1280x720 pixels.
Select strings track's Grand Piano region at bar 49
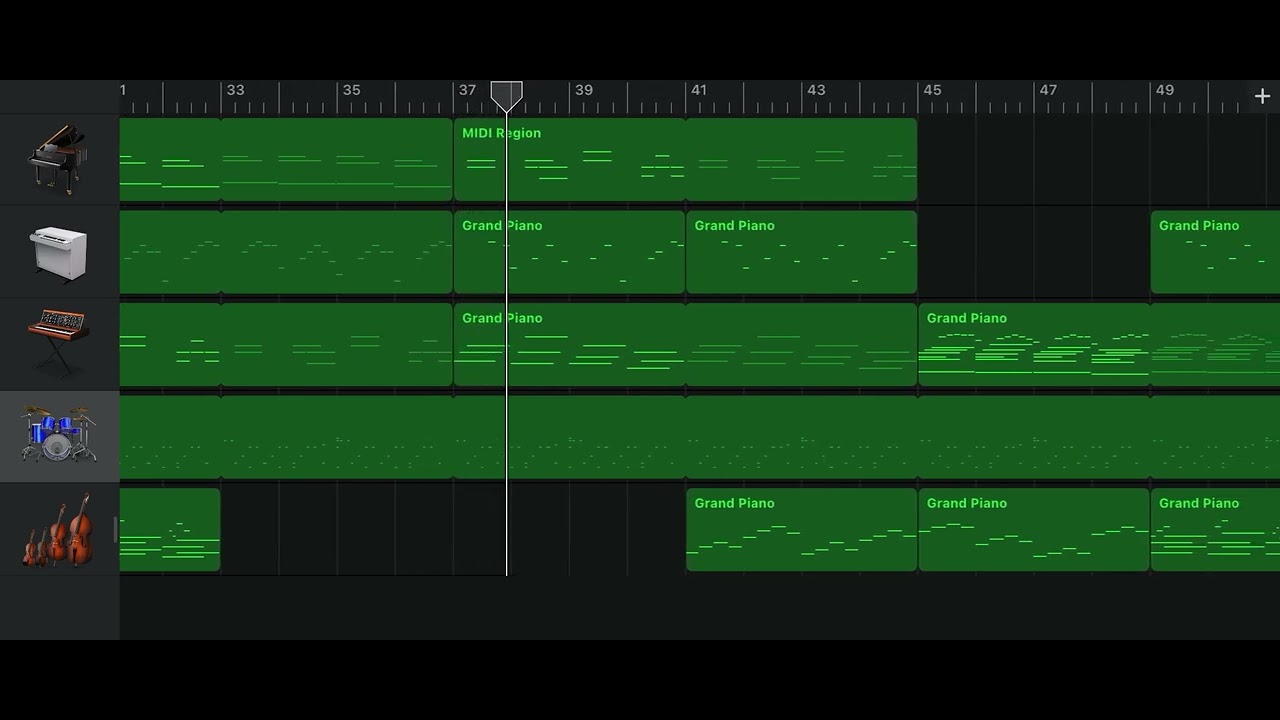[1215, 530]
